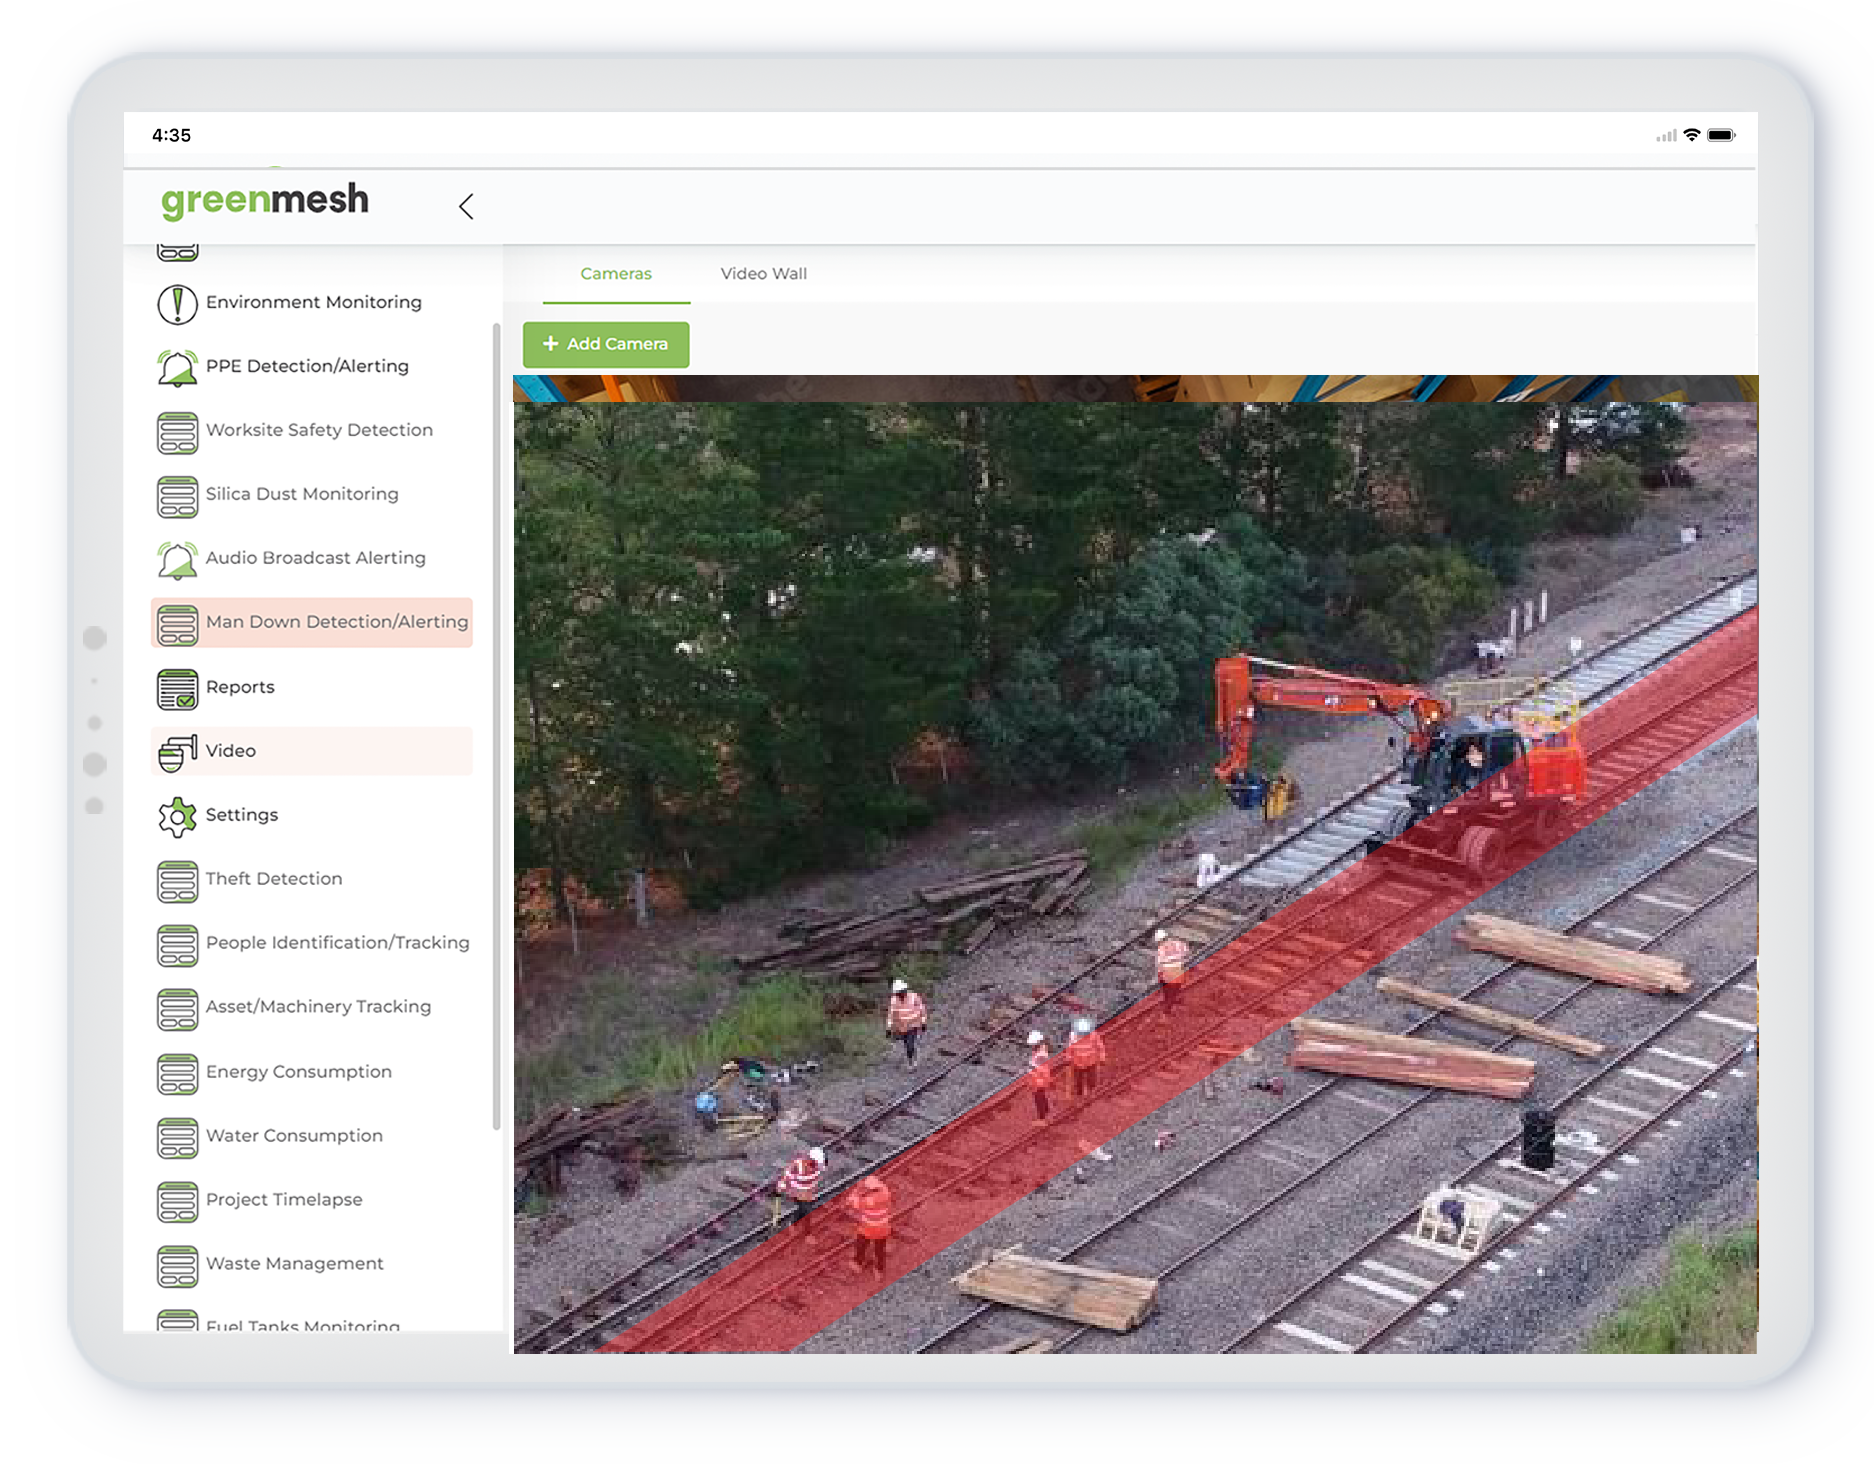Collapse the sidebar with the back chevron
The image size is (1874, 1464).
466,206
